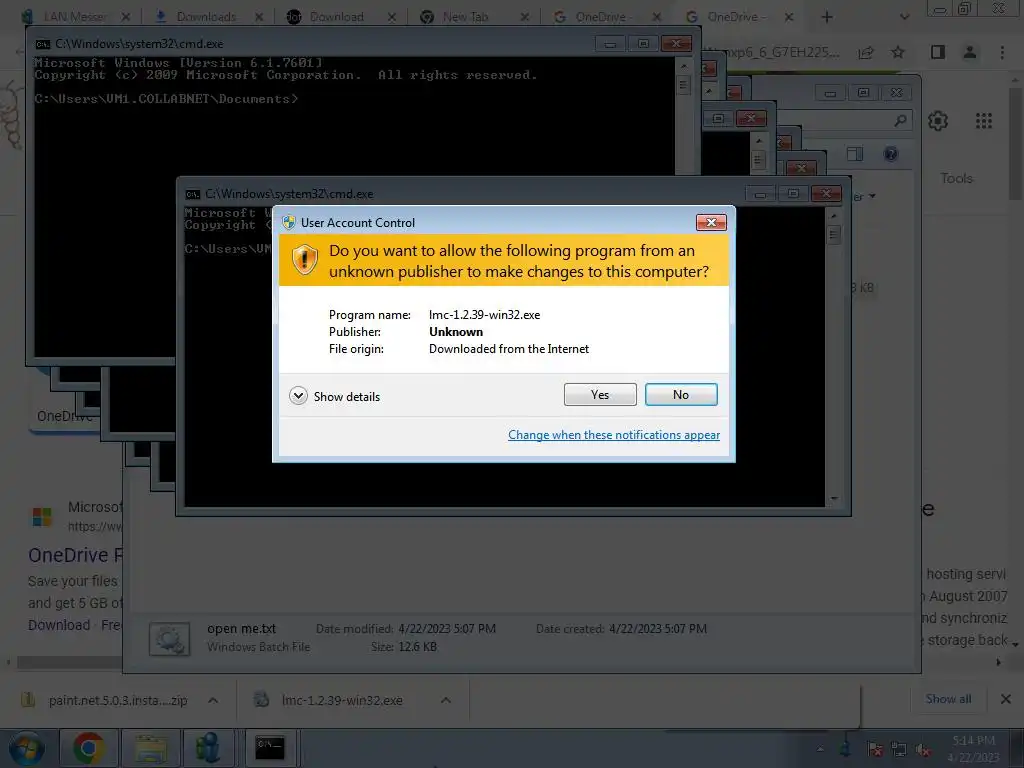
Task: Open menu arrow for paint.net zip download
Action: tap(213, 700)
